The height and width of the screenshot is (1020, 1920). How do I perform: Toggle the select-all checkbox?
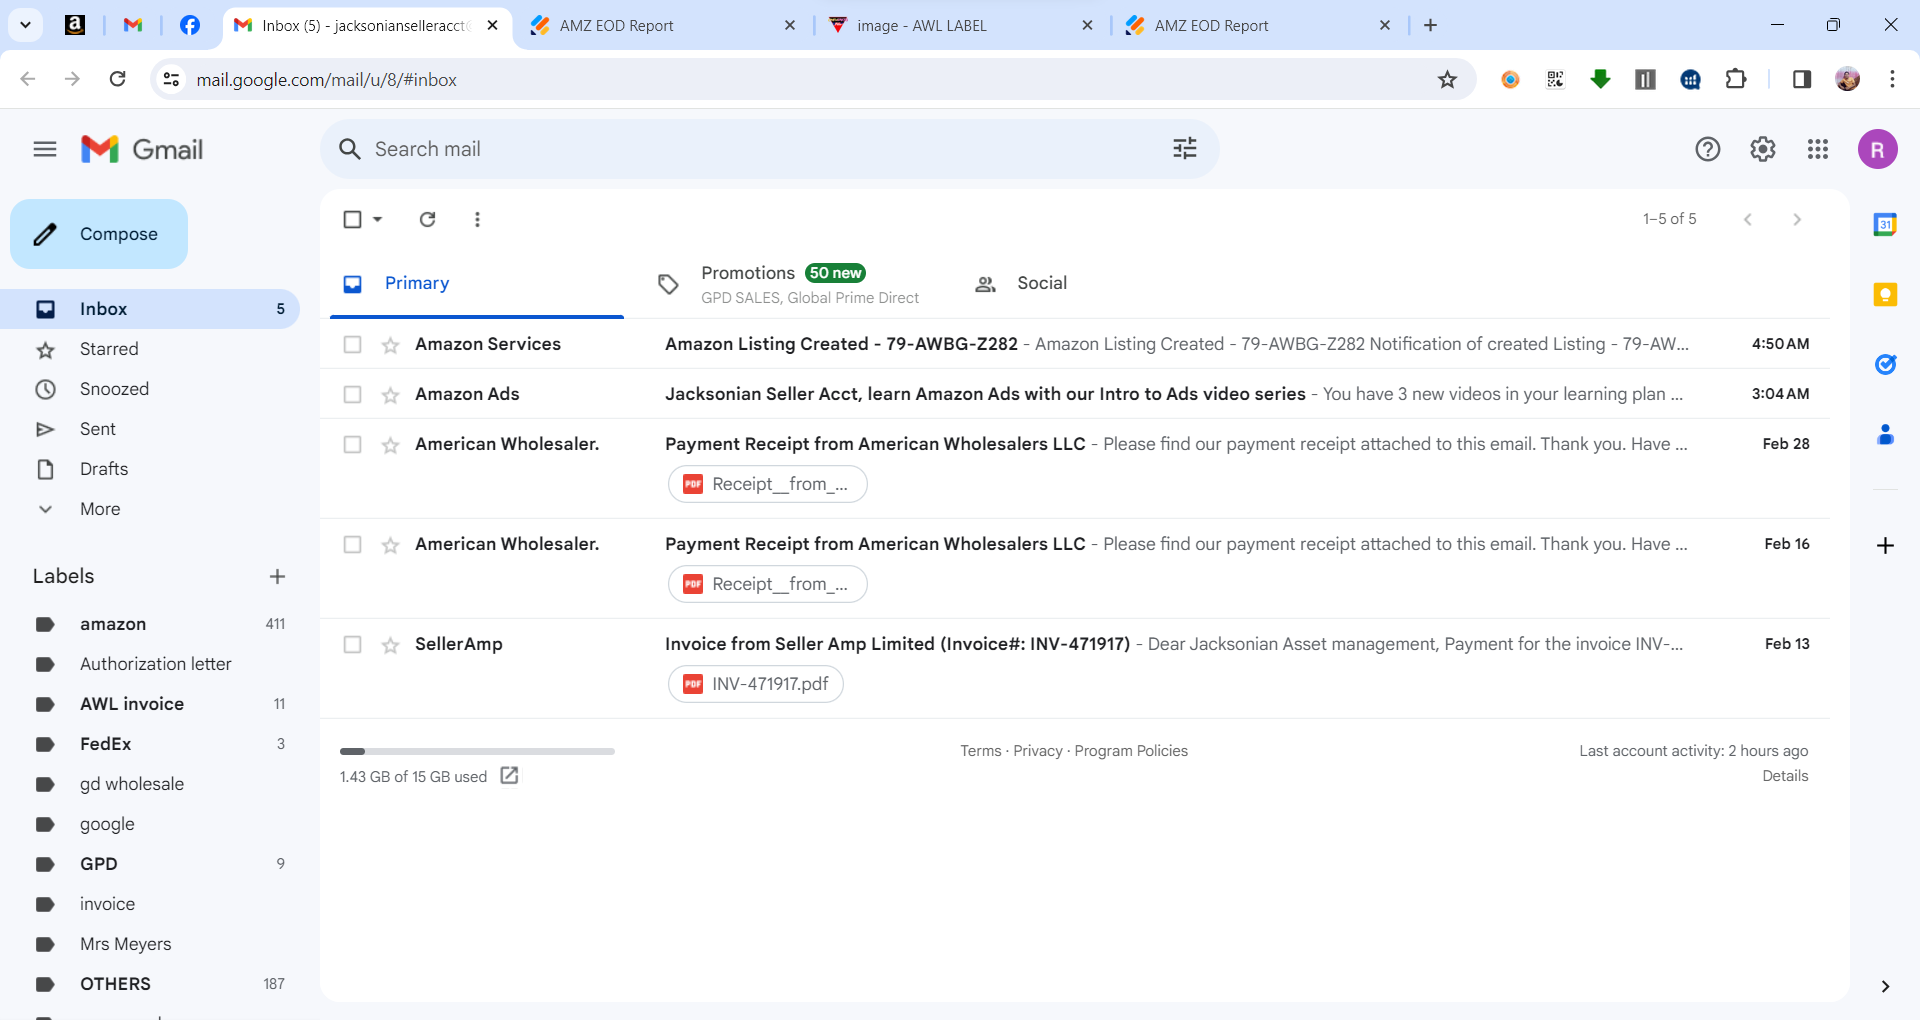[x=352, y=219]
